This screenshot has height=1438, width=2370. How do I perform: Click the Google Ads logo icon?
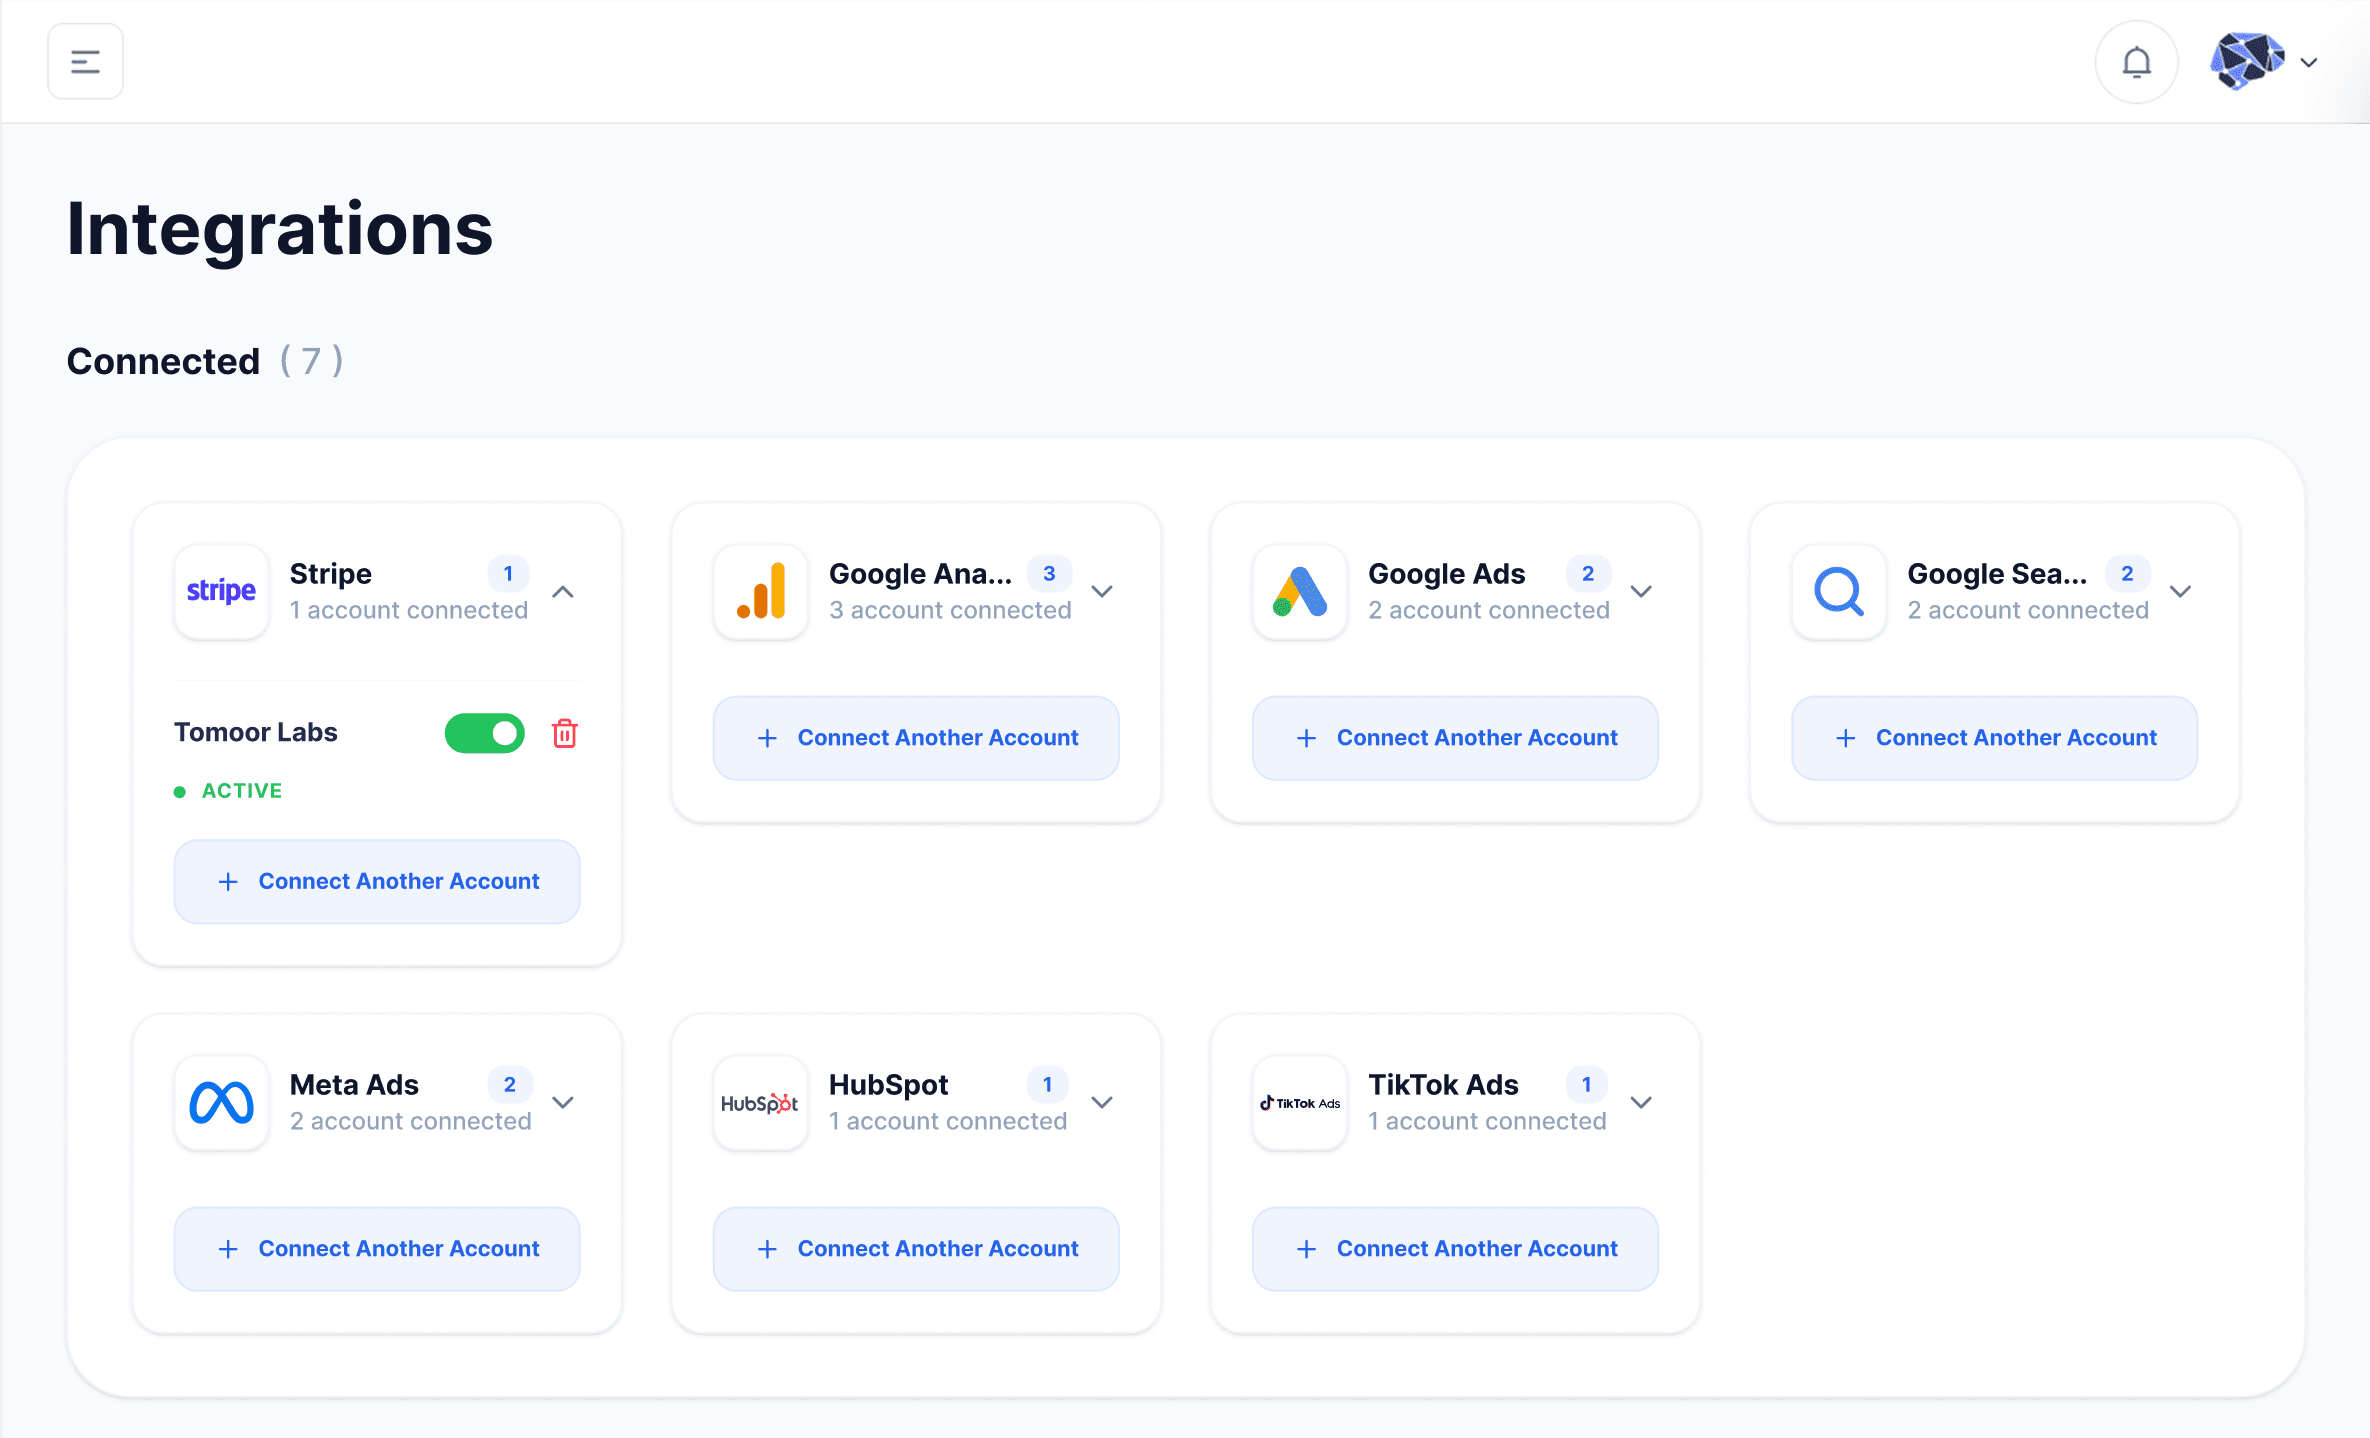click(1299, 591)
